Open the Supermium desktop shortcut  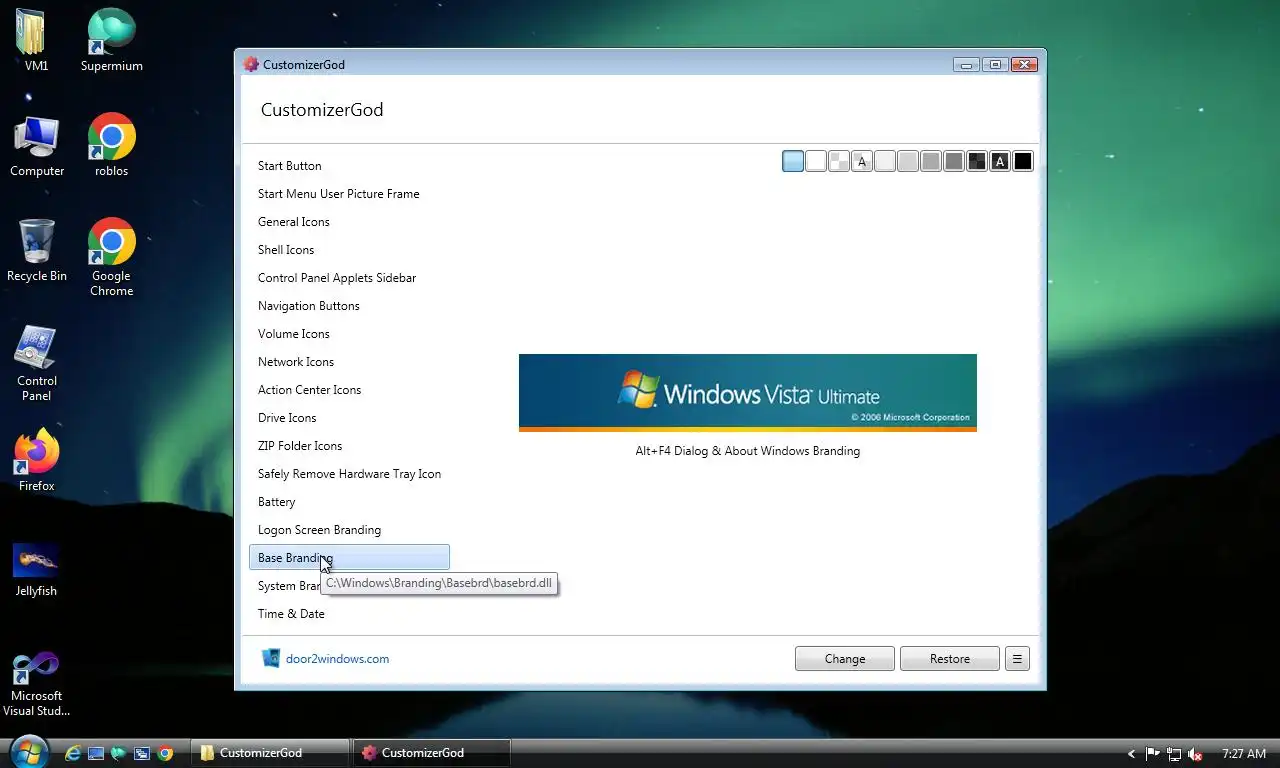coord(111,40)
